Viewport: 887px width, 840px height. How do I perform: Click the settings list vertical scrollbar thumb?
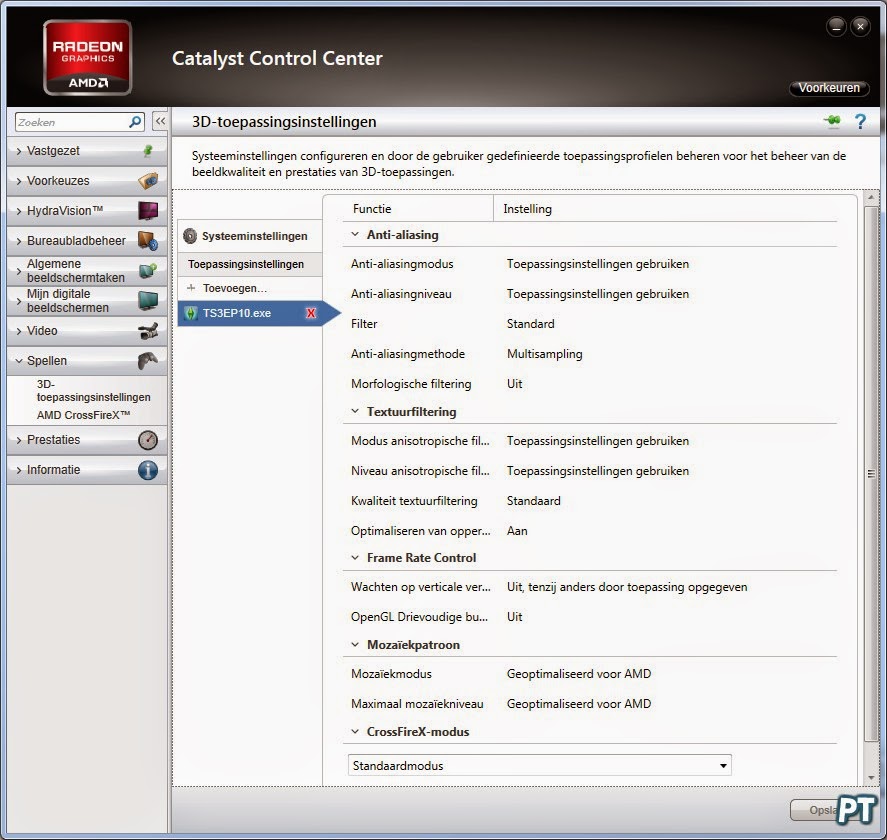pyautogui.click(x=871, y=474)
